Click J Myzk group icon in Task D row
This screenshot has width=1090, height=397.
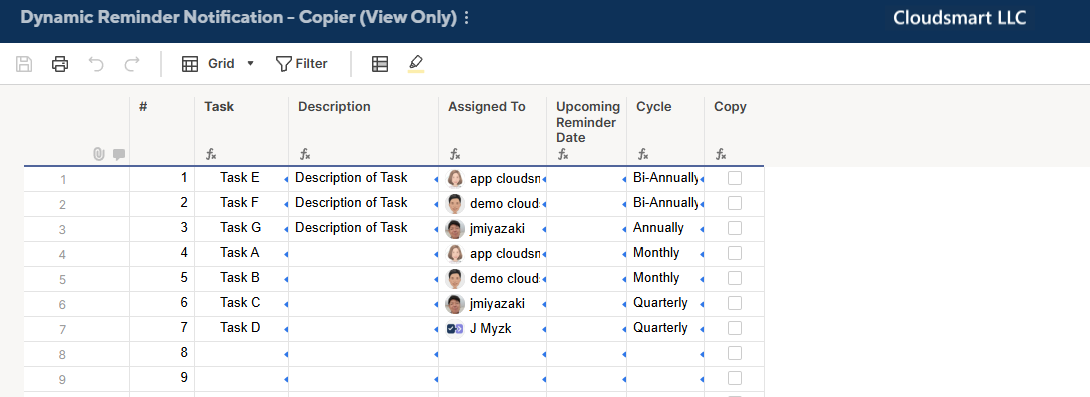coord(455,329)
